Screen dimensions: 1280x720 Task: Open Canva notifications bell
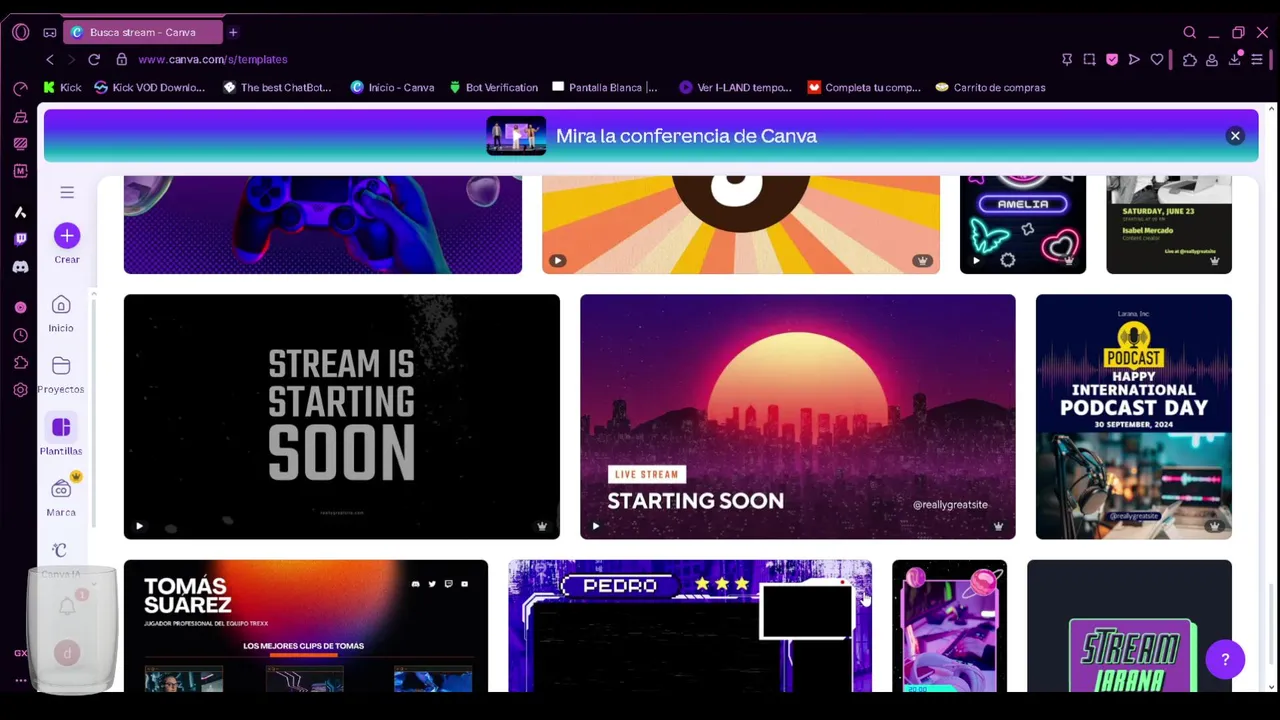[x=67, y=606]
